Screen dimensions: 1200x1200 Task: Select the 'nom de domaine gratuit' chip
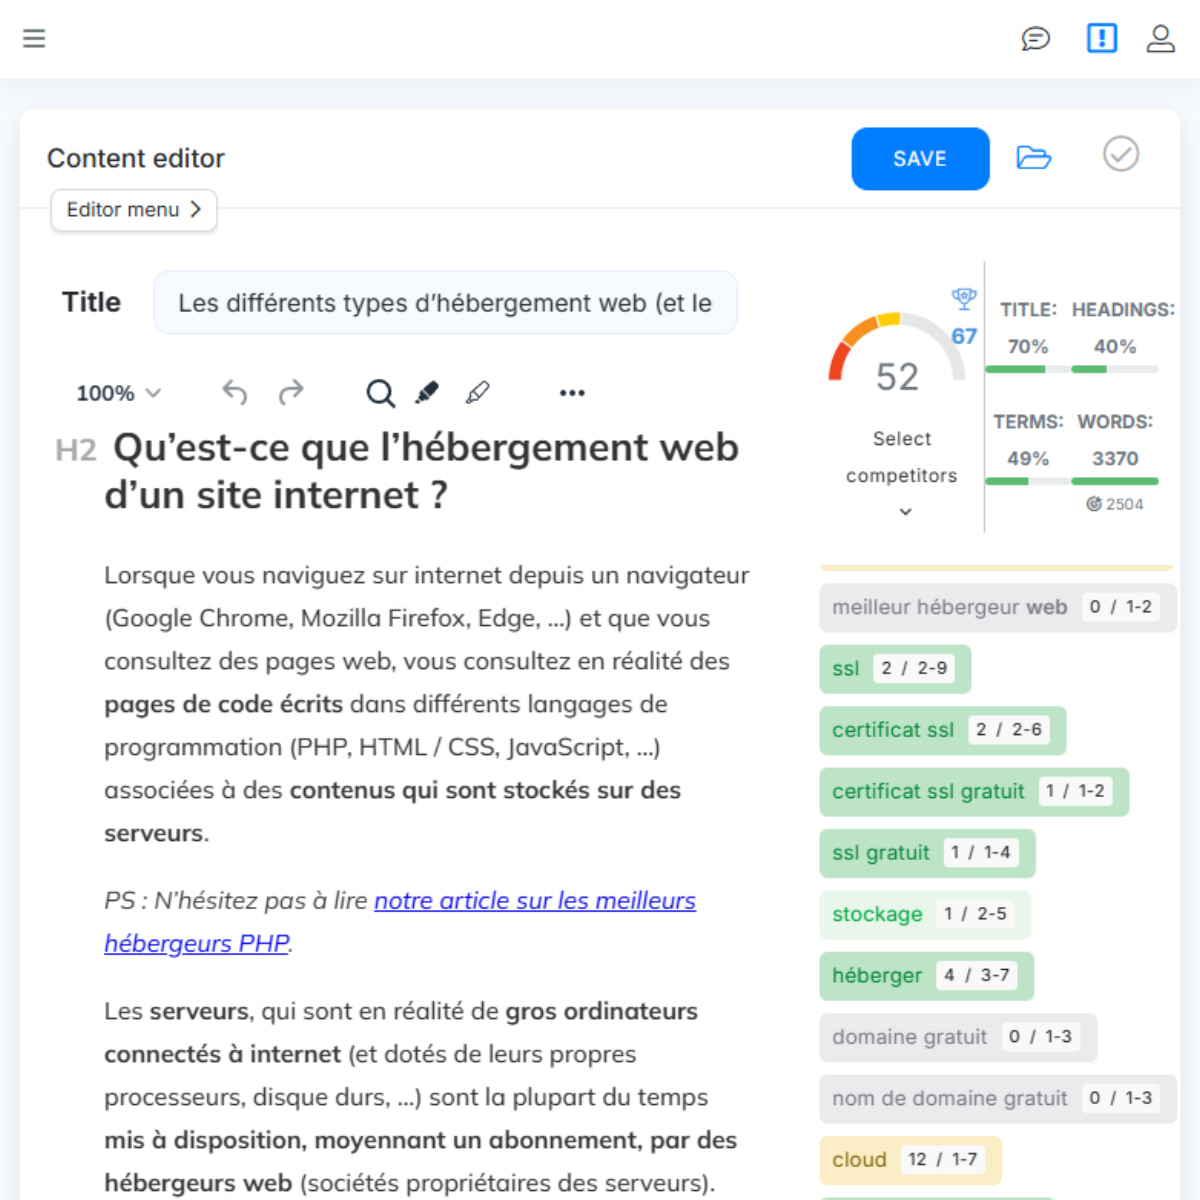tap(997, 1098)
